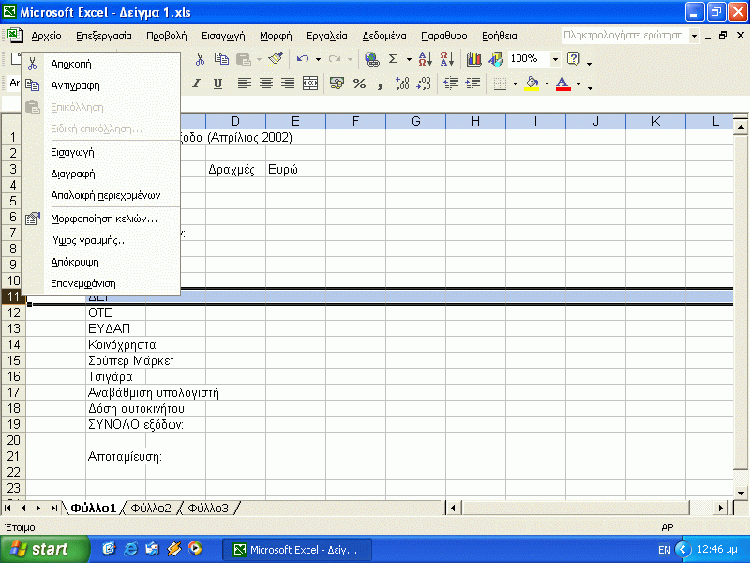Open the Εργαλεία menu
The image size is (750, 563).
[x=327, y=36]
